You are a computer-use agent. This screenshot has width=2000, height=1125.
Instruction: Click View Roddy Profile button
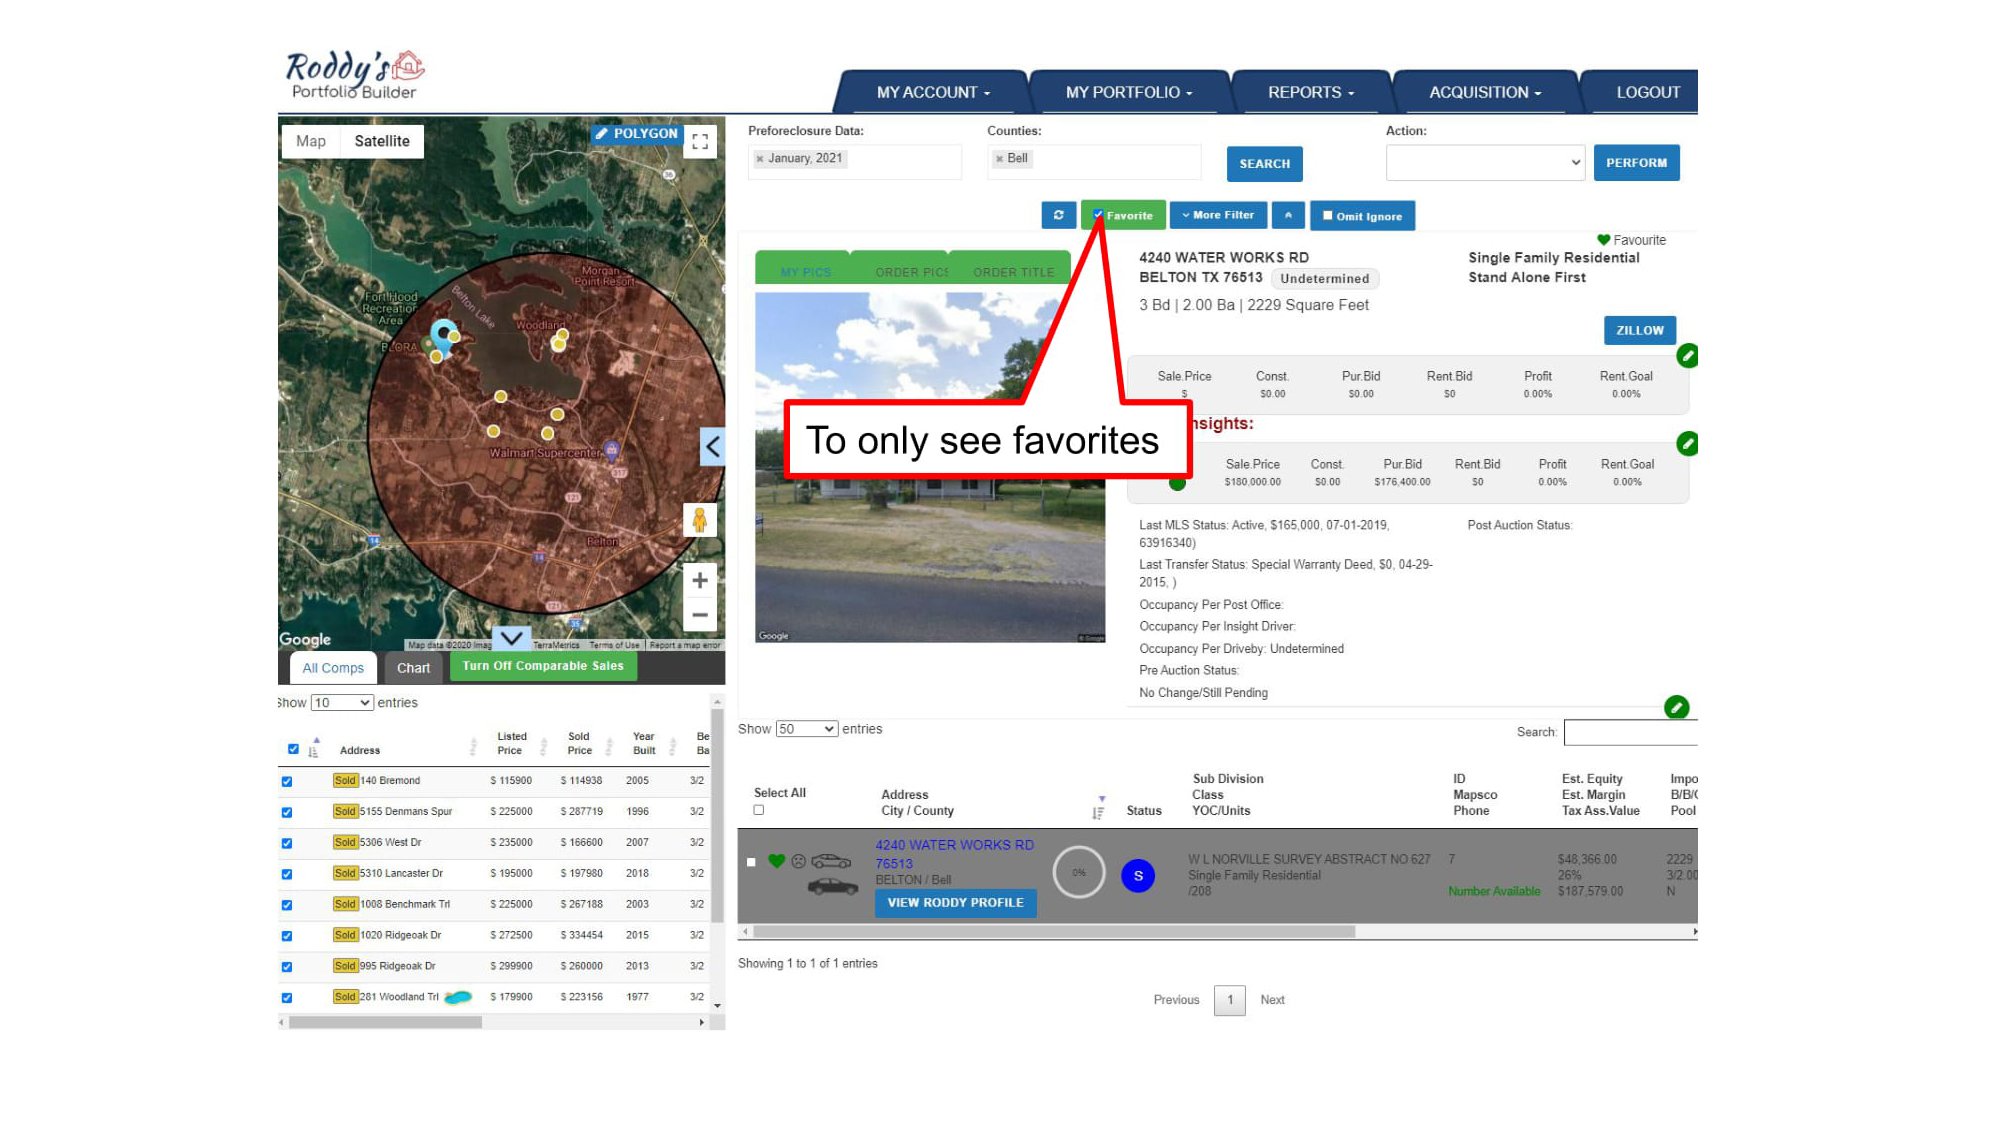tap(955, 903)
